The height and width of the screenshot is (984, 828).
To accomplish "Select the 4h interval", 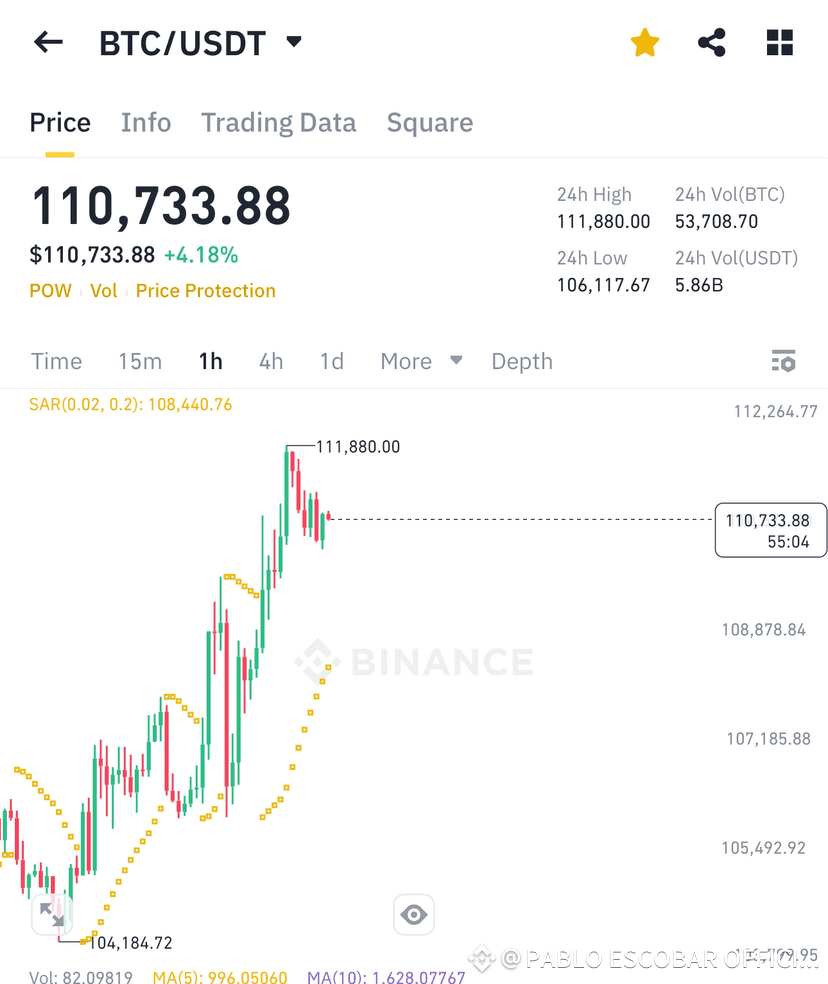I will (271, 361).
